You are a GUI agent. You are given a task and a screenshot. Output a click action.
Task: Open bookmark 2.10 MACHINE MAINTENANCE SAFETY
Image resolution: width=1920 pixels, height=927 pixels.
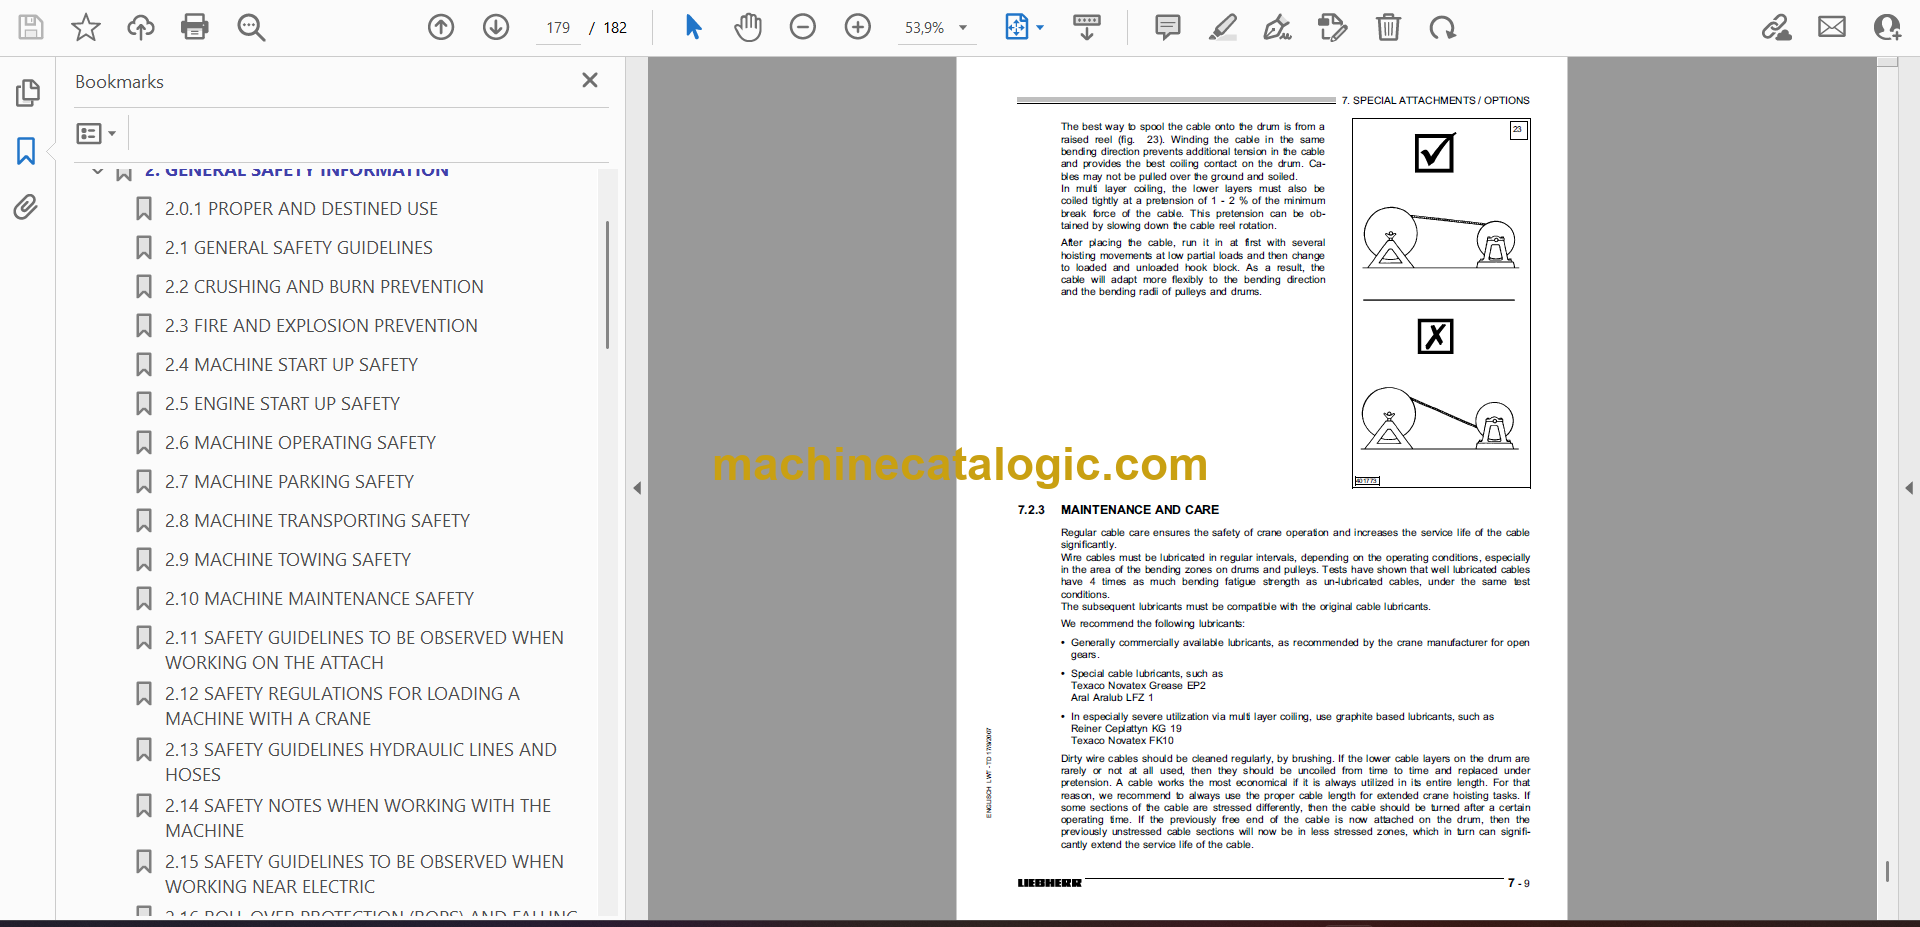pos(319,599)
